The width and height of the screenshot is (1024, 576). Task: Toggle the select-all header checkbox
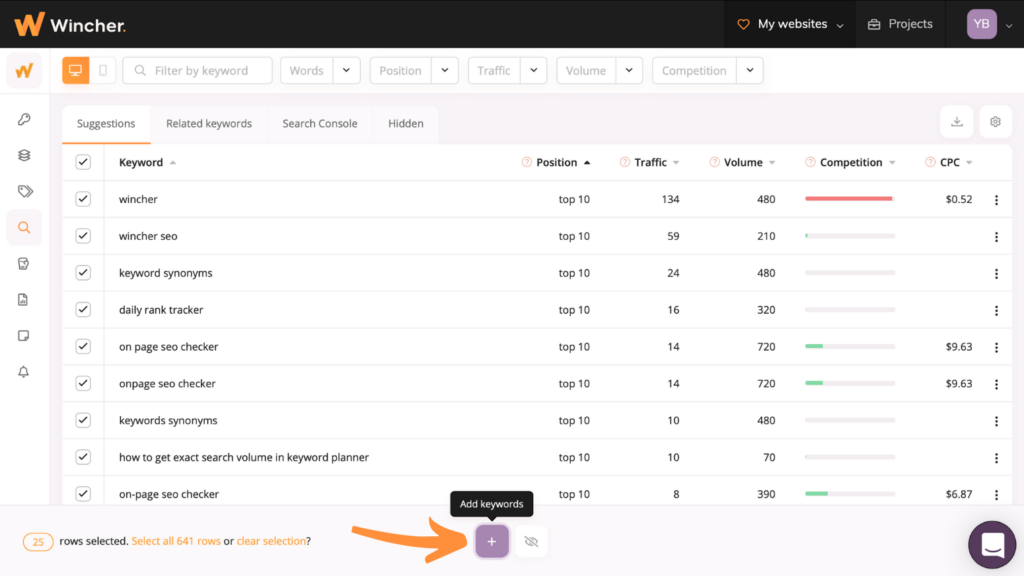click(83, 162)
